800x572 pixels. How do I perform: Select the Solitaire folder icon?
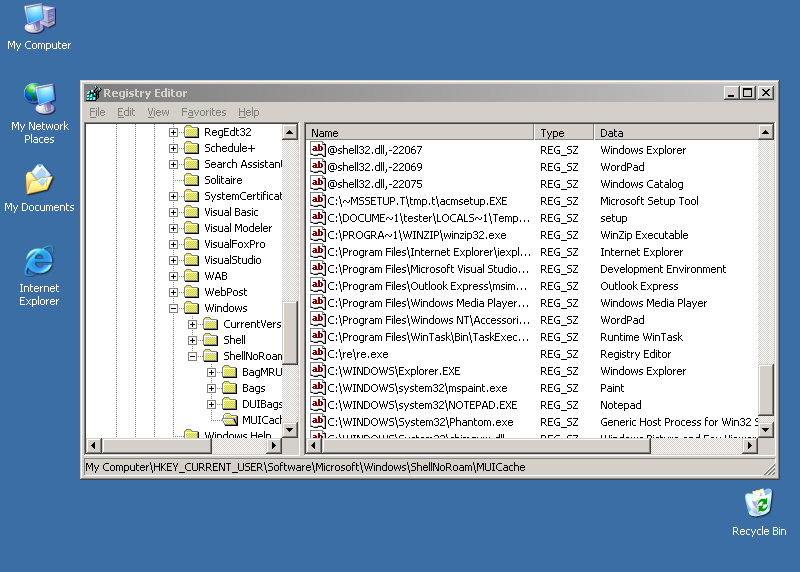coord(191,180)
